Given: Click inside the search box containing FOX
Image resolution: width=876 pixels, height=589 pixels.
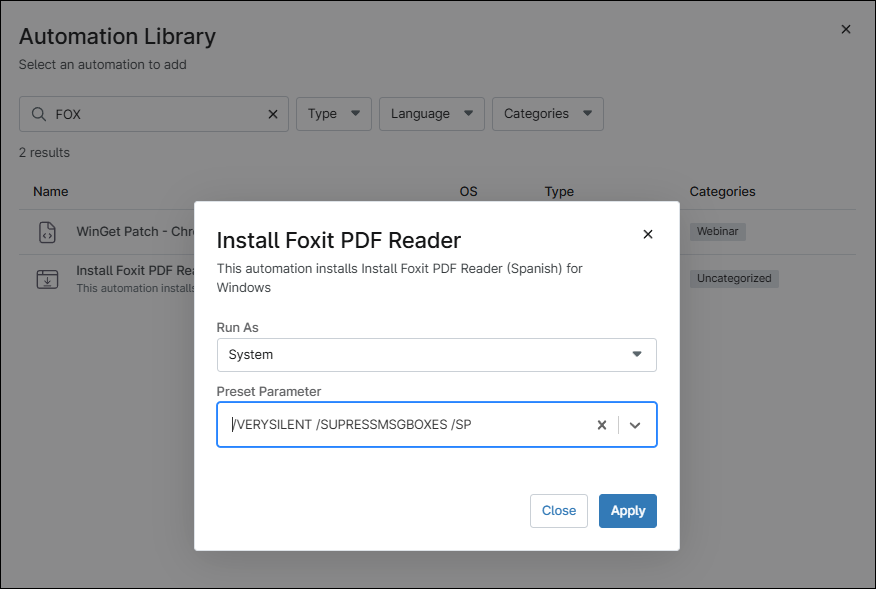Looking at the screenshot, I should 150,113.
